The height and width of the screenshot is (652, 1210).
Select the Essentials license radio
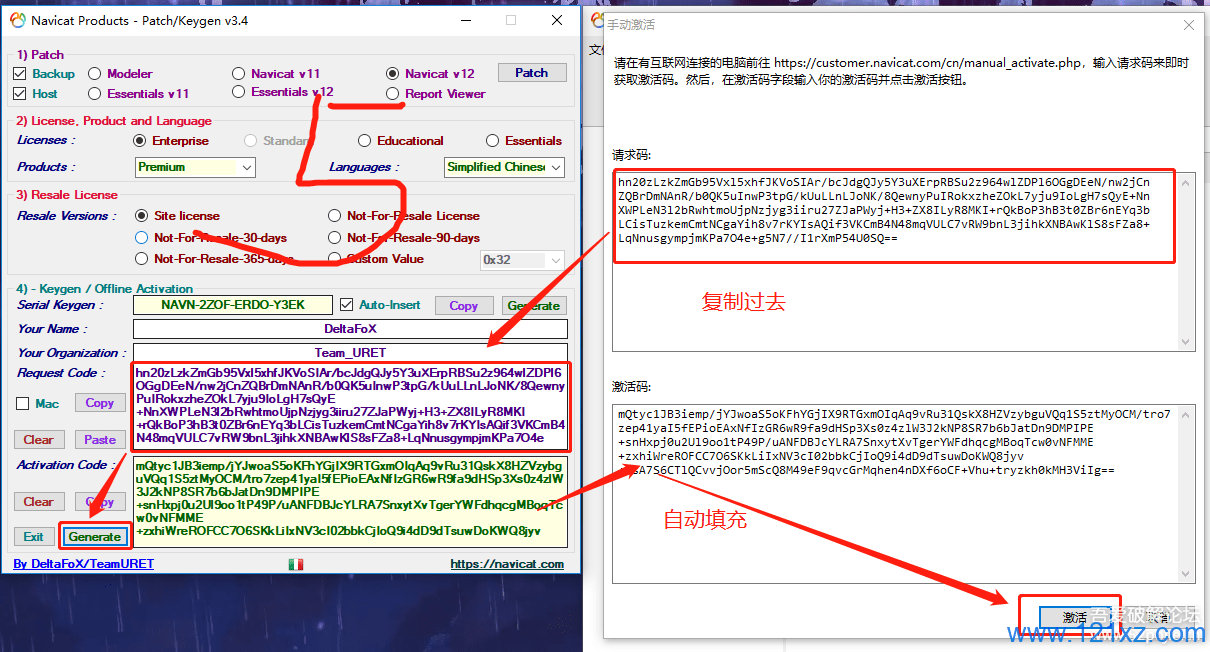[x=493, y=141]
